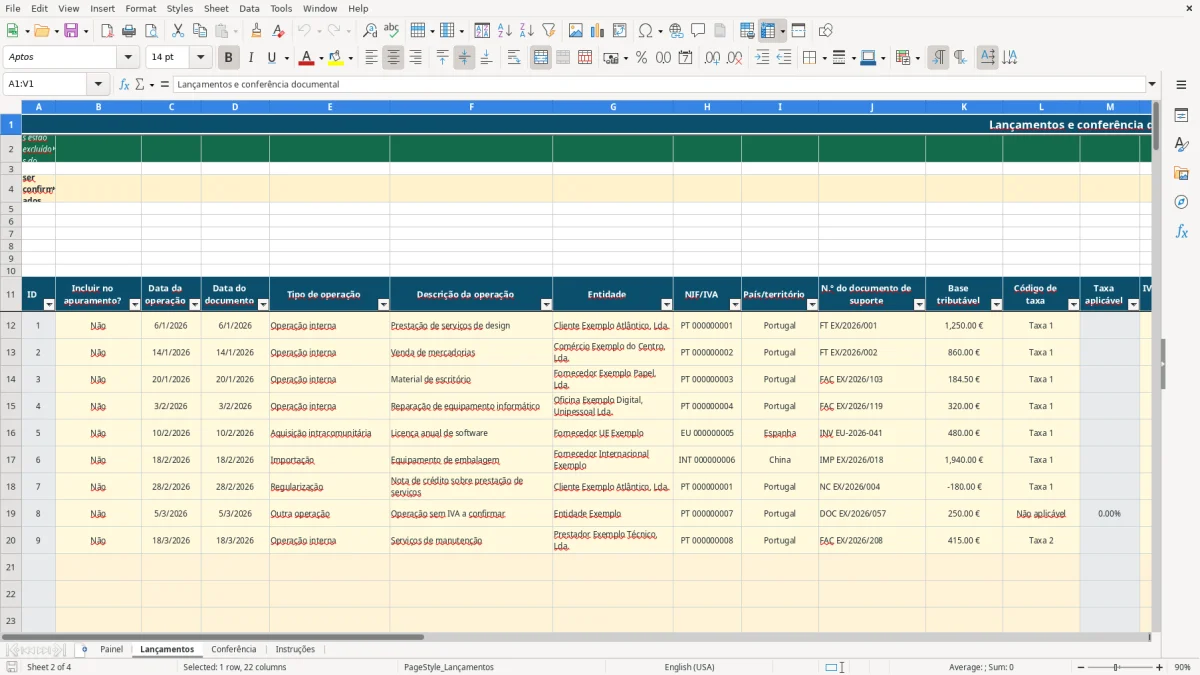Toggle print preview icon

coord(149,31)
